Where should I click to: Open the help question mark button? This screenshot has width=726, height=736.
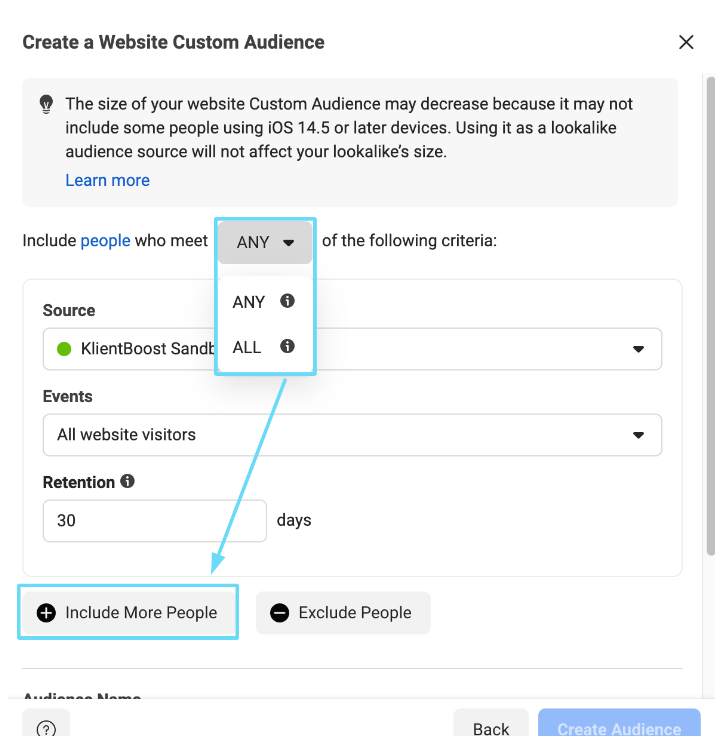tap(46, 727)
